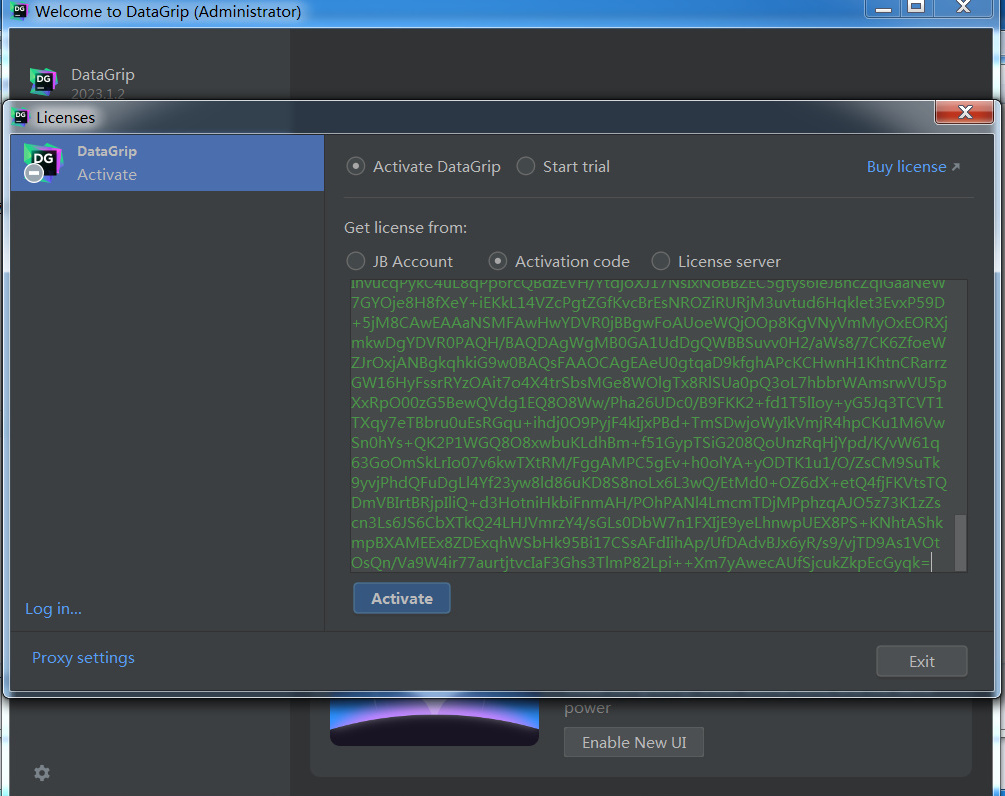Click the Log in... link
This screenshot has height=796, width=1005.
(x=53, y=608)
